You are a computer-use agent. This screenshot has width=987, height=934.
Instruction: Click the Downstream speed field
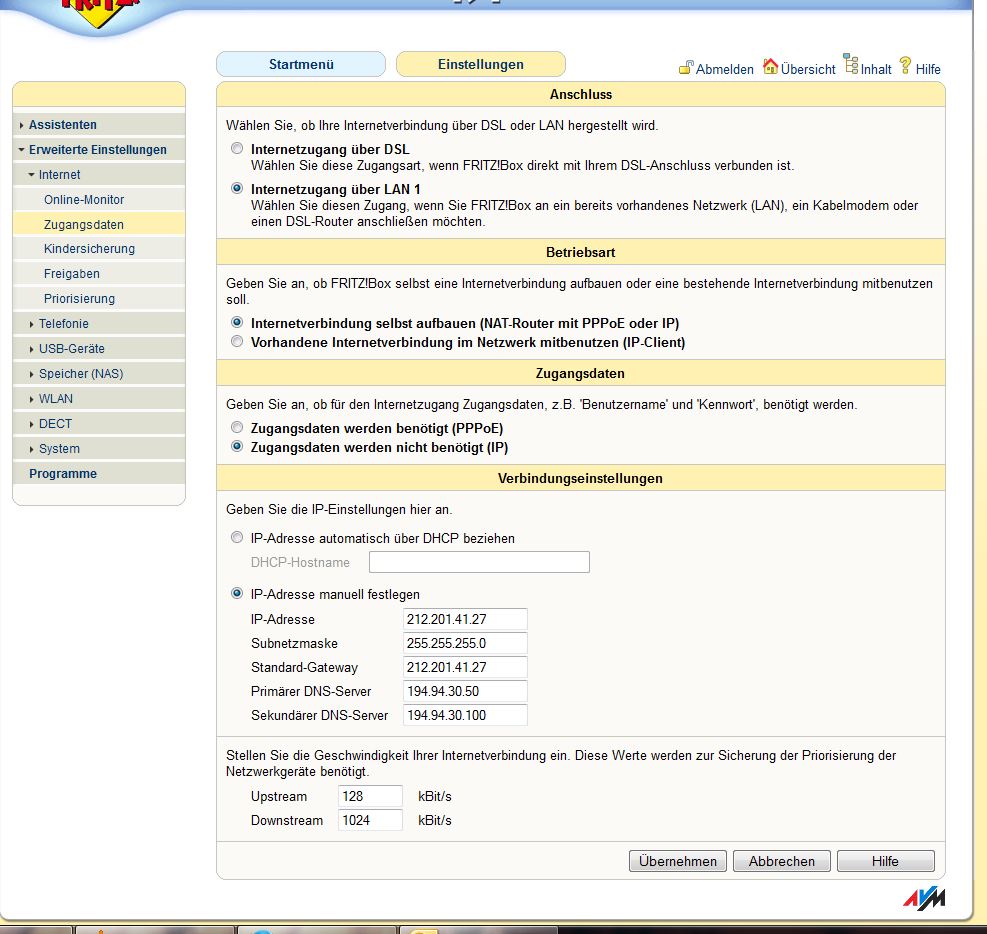(370, 820)
